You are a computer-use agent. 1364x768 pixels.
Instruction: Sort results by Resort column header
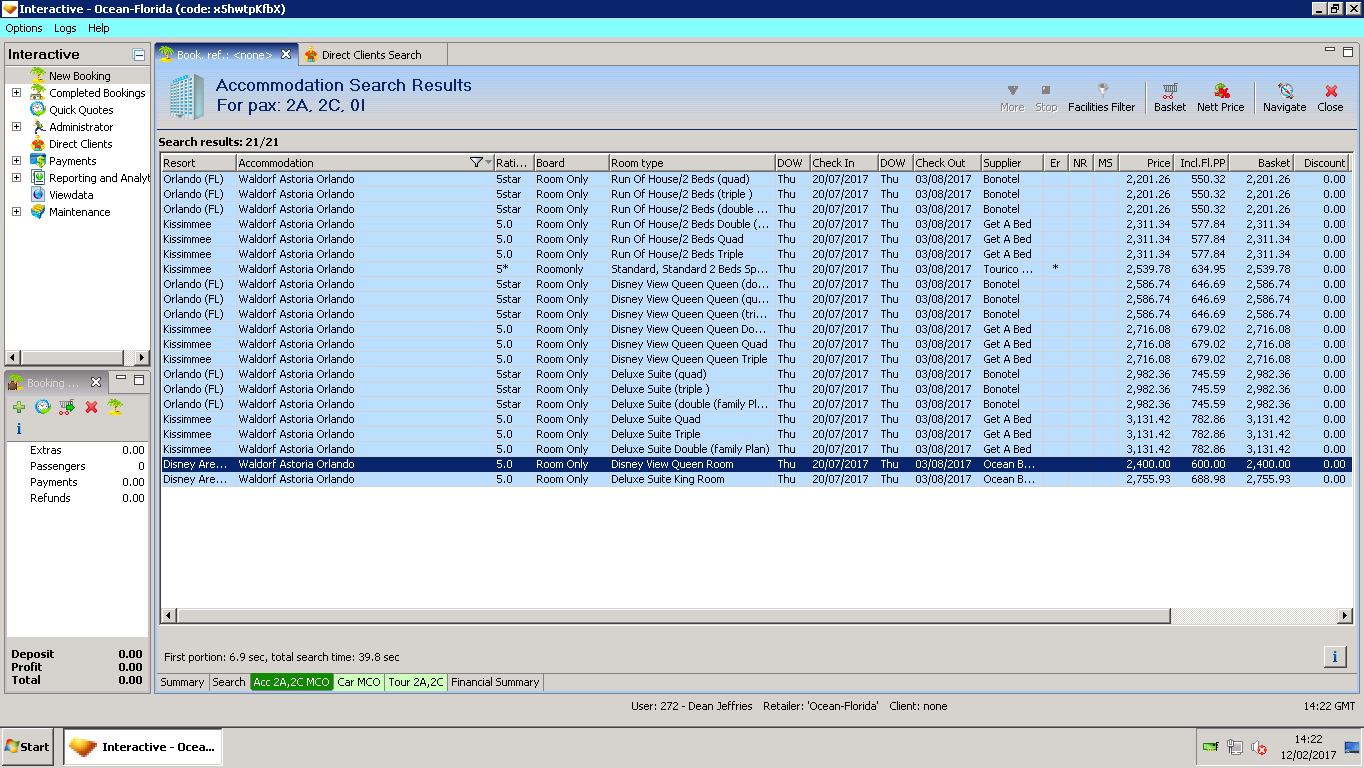198,163
